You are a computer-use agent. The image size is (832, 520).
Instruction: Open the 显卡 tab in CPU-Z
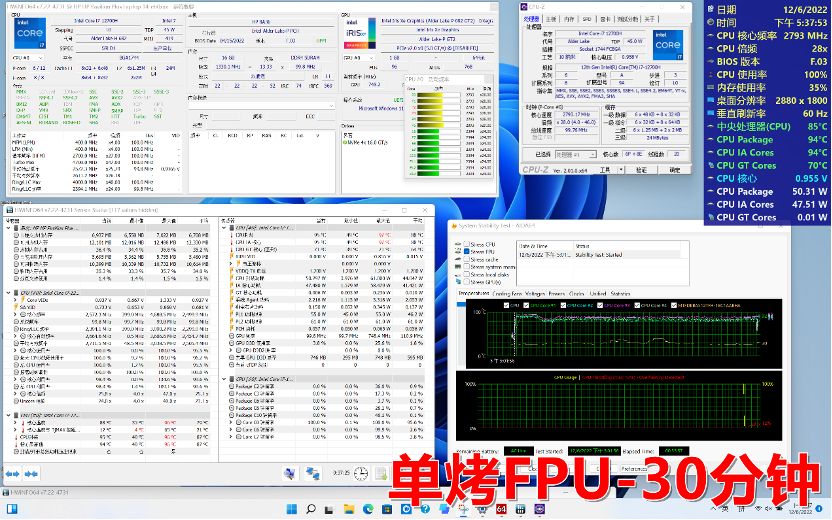(605, 19)
